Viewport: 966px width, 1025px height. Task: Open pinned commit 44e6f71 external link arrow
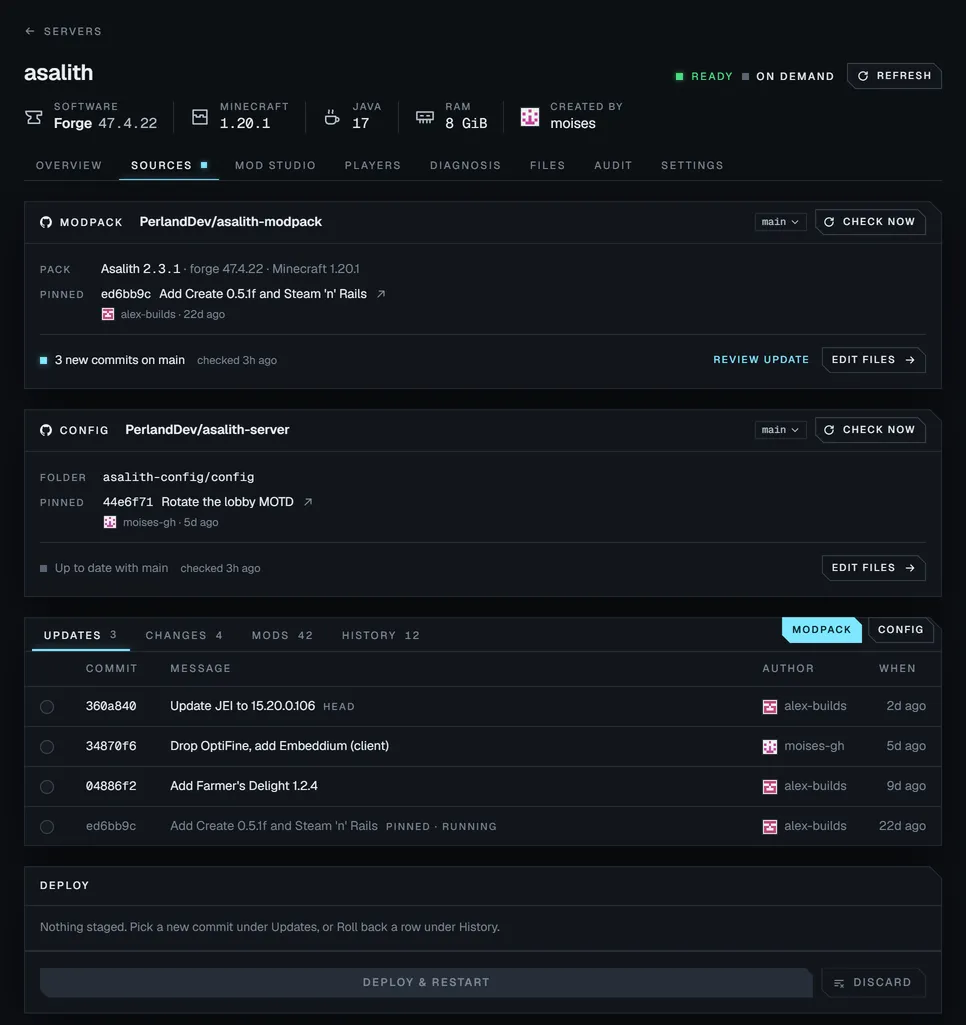tap(308, 502)
